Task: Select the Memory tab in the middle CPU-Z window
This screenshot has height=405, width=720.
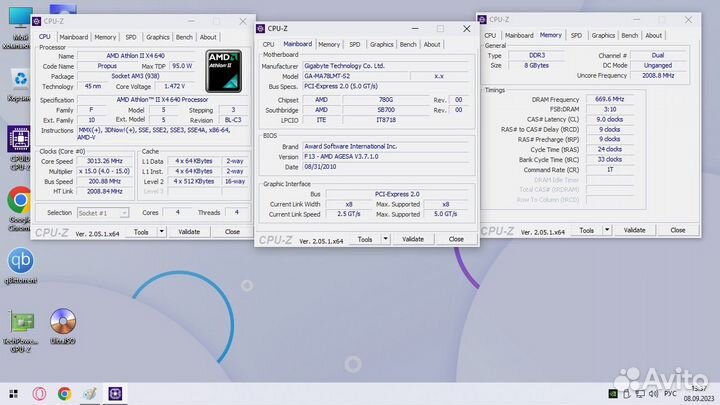Action: coord(329,45)
